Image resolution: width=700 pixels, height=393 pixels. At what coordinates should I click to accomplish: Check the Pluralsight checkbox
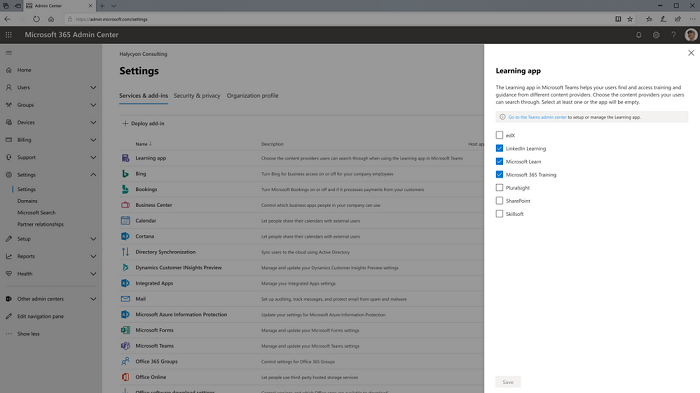pos(499,188)
